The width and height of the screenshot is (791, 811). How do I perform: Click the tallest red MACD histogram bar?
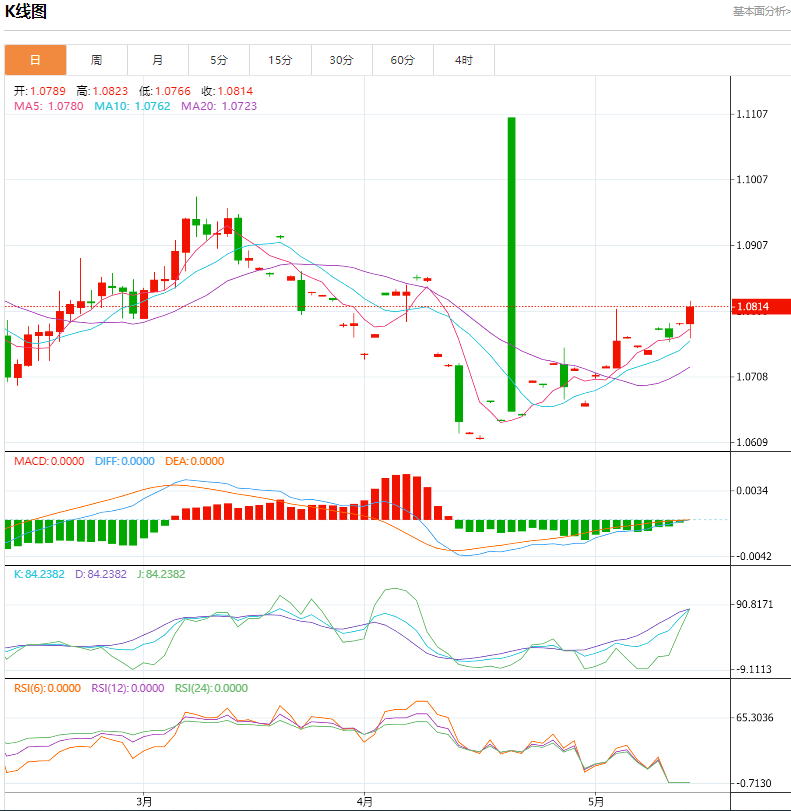pyautogui.click(x=407, y=497)
